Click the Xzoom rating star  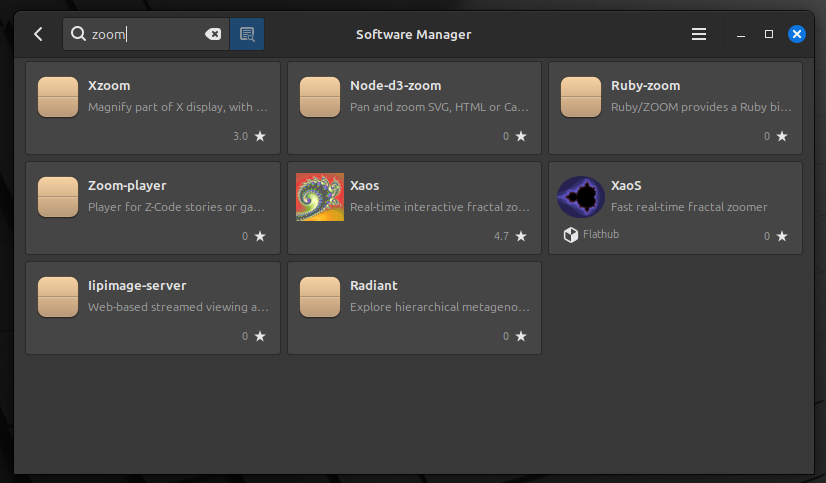point(260,136)
